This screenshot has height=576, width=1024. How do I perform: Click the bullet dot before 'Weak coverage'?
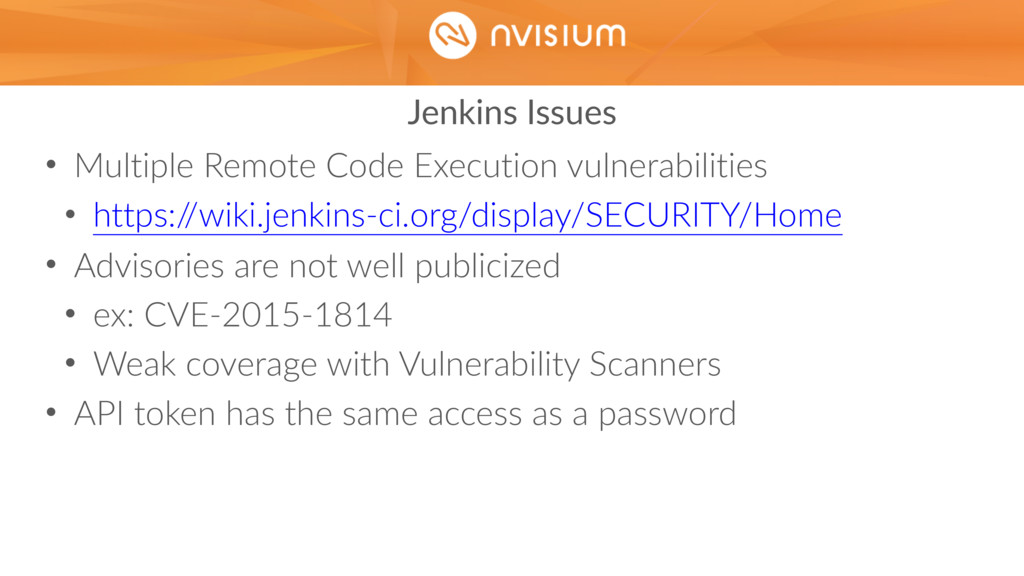tap(71, 364)
